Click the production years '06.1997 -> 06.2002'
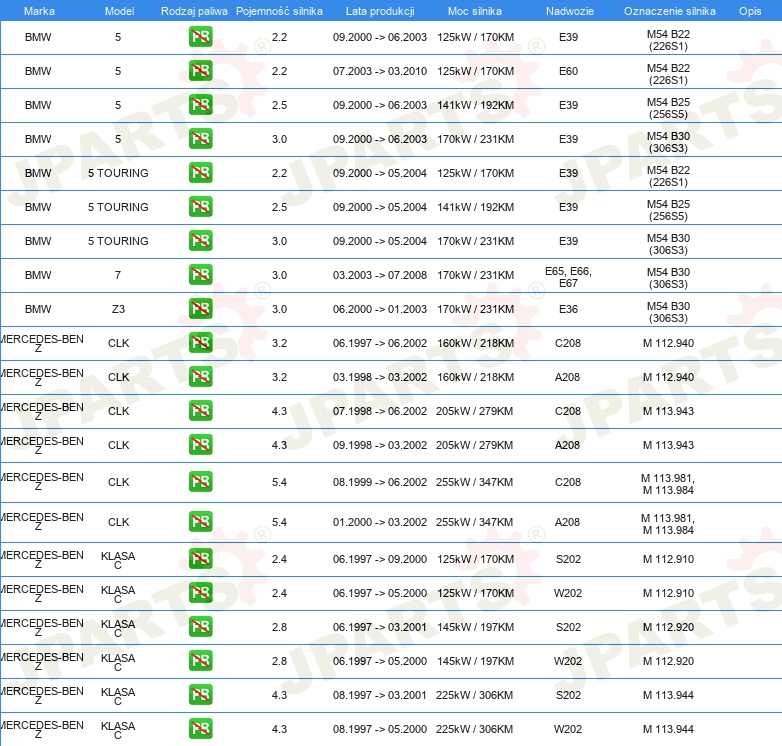The height and width of the screenshot is (746, 782). tap(380, 343)
